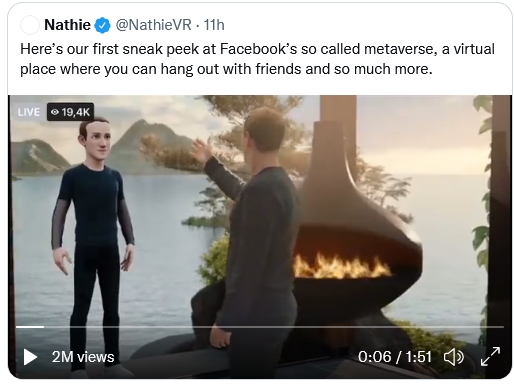Click the eye icon in the viewer counter
Viewport: 514px width, 384px height.
click(54, 112)
